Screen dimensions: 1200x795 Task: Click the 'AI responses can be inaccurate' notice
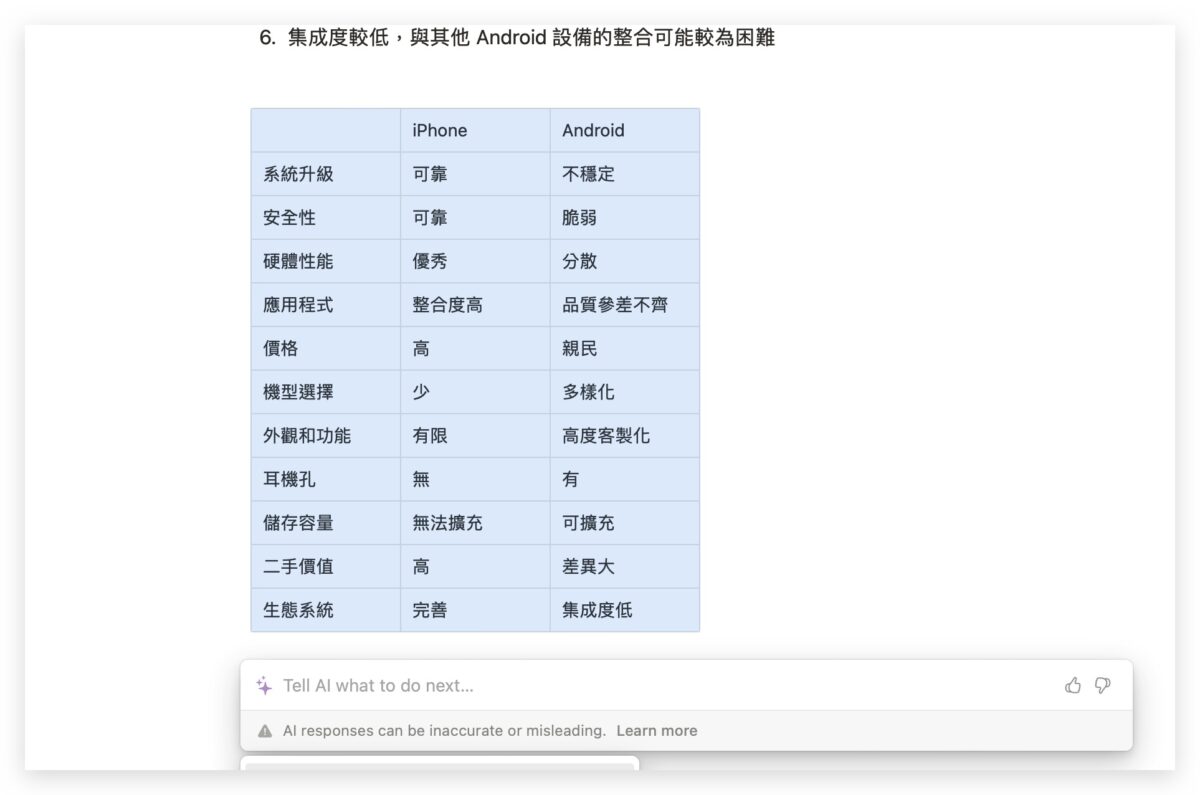444,731
